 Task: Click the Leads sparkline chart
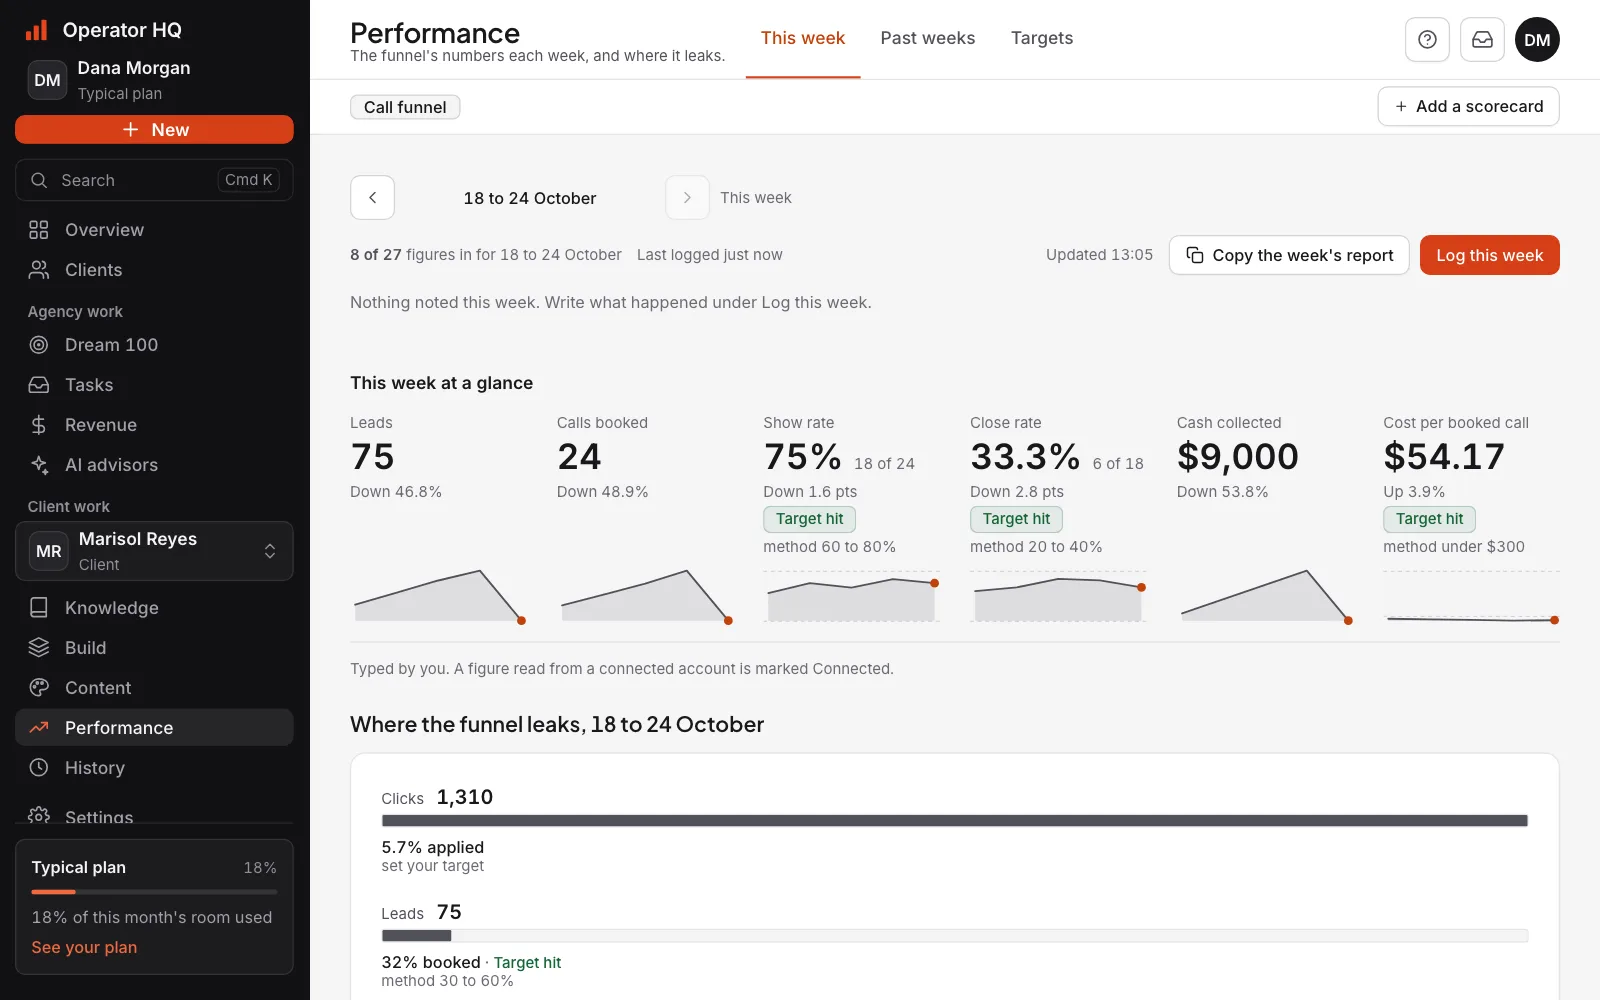(440, 595)
